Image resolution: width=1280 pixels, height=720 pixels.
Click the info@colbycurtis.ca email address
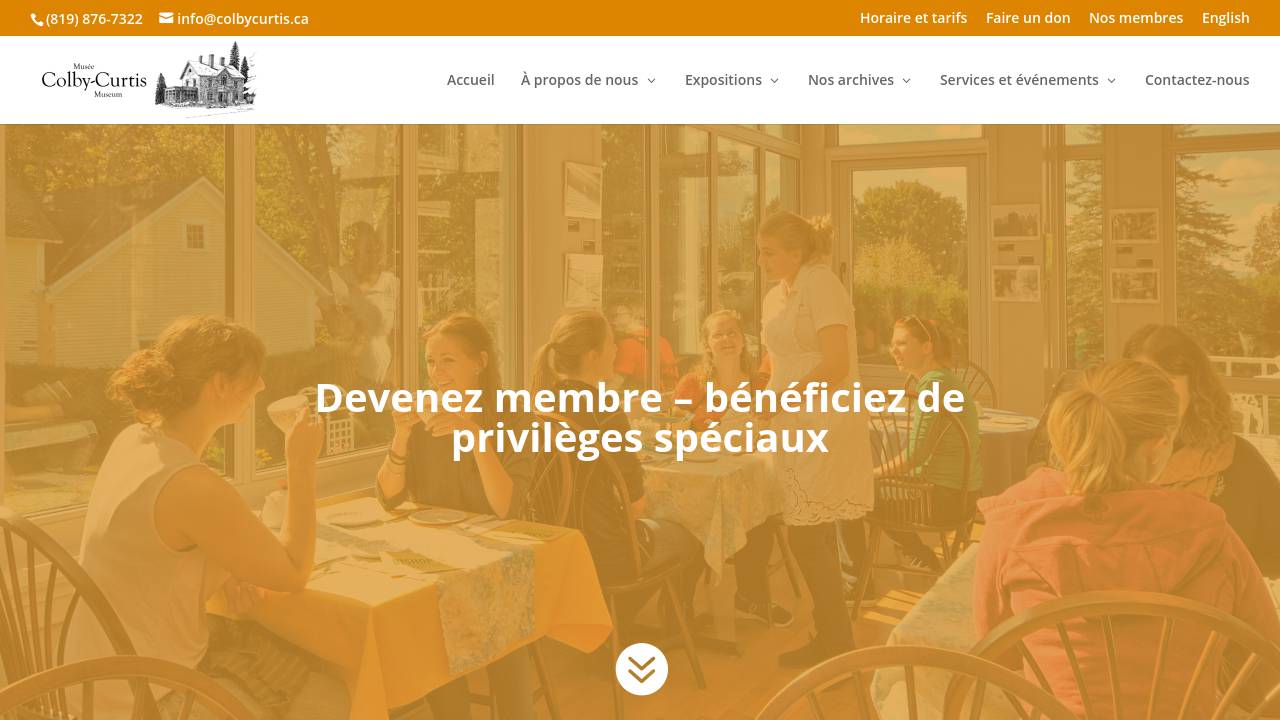tap(243, 19)
